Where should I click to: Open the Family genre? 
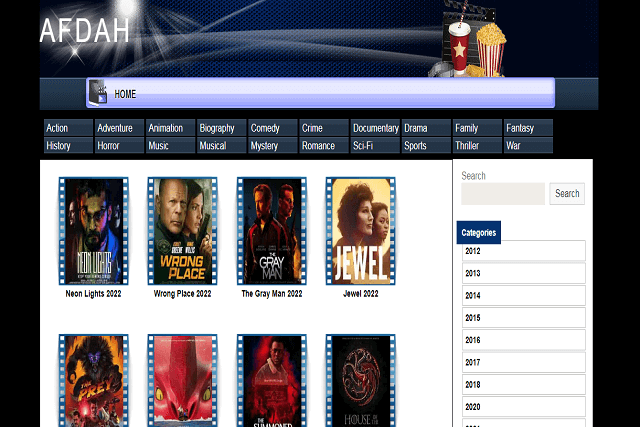coord(477,128)
